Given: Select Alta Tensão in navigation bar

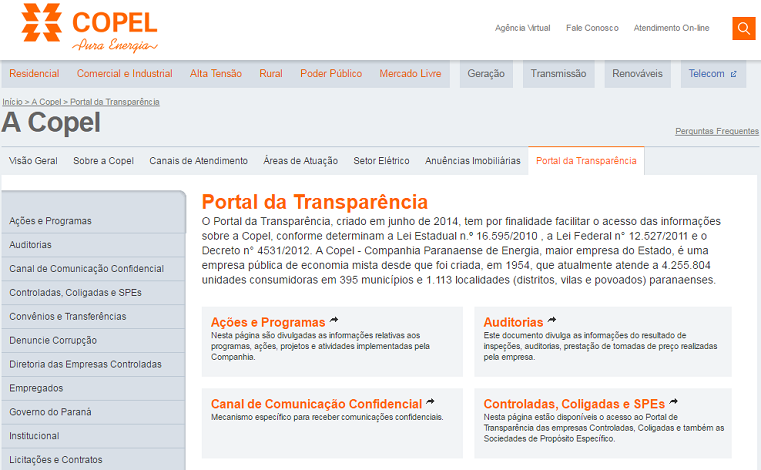Looking at the screenshot, I should click(x=215, y=74).
